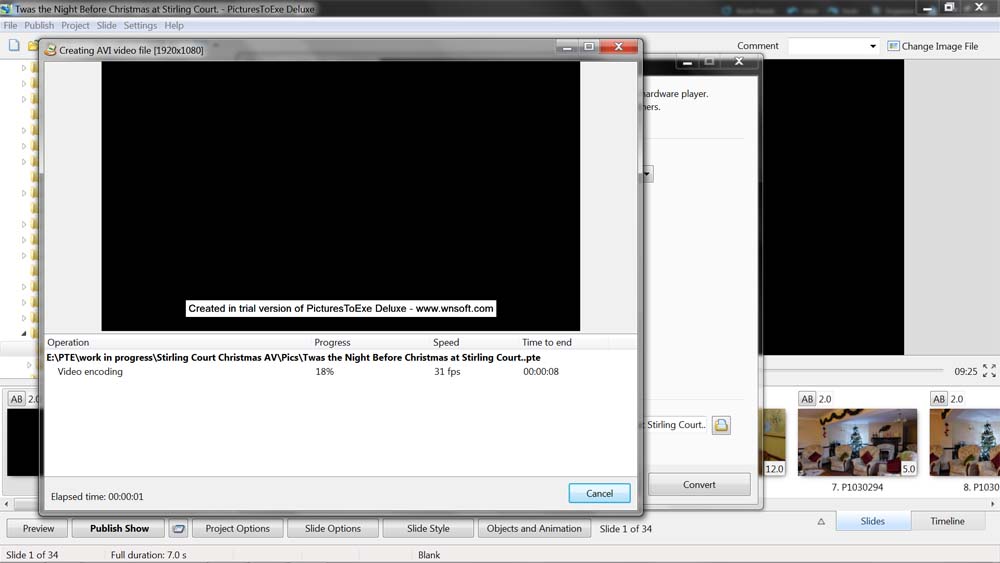Open the Settings menu
This screenshot has width=1000, height=563.
[140, 26]
